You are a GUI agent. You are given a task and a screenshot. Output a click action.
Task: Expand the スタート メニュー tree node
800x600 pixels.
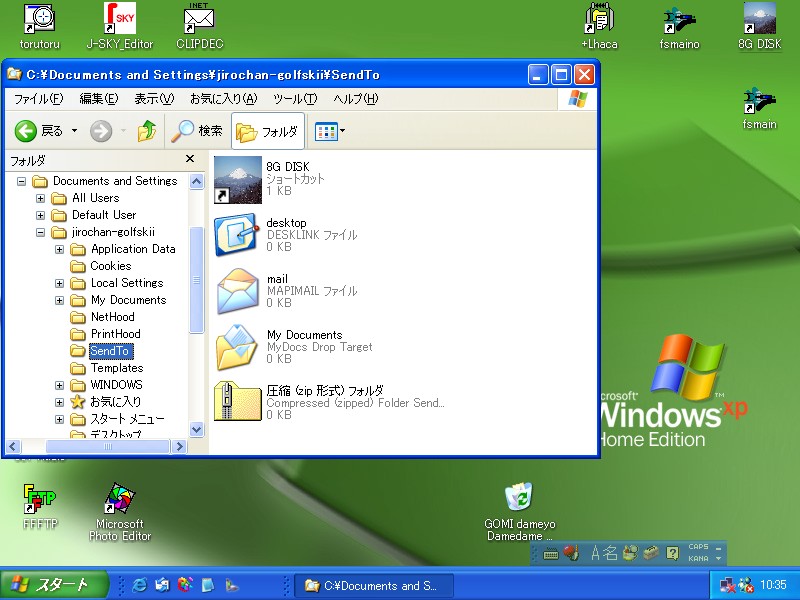(x=60, y=419)
